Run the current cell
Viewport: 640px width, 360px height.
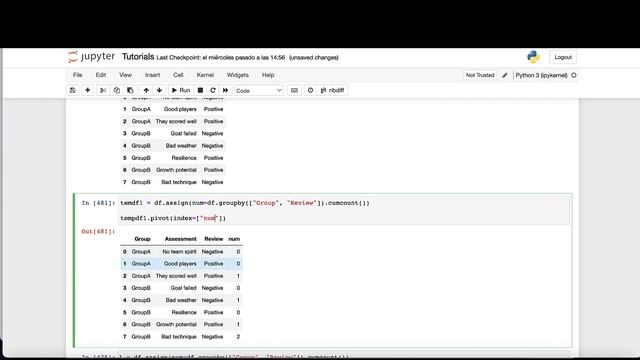(181, 90)
